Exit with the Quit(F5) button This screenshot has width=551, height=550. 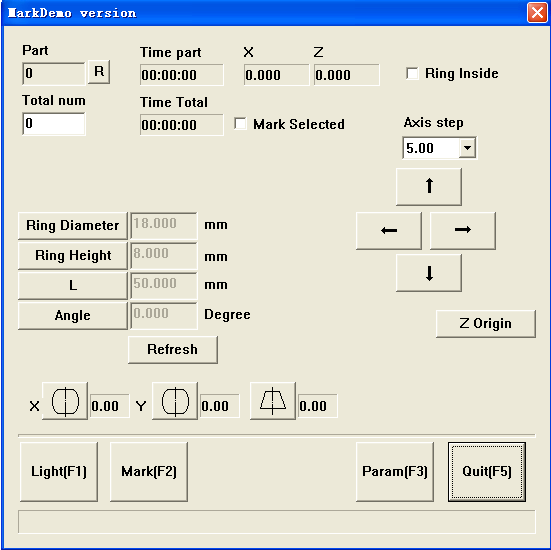pos(487,472)
